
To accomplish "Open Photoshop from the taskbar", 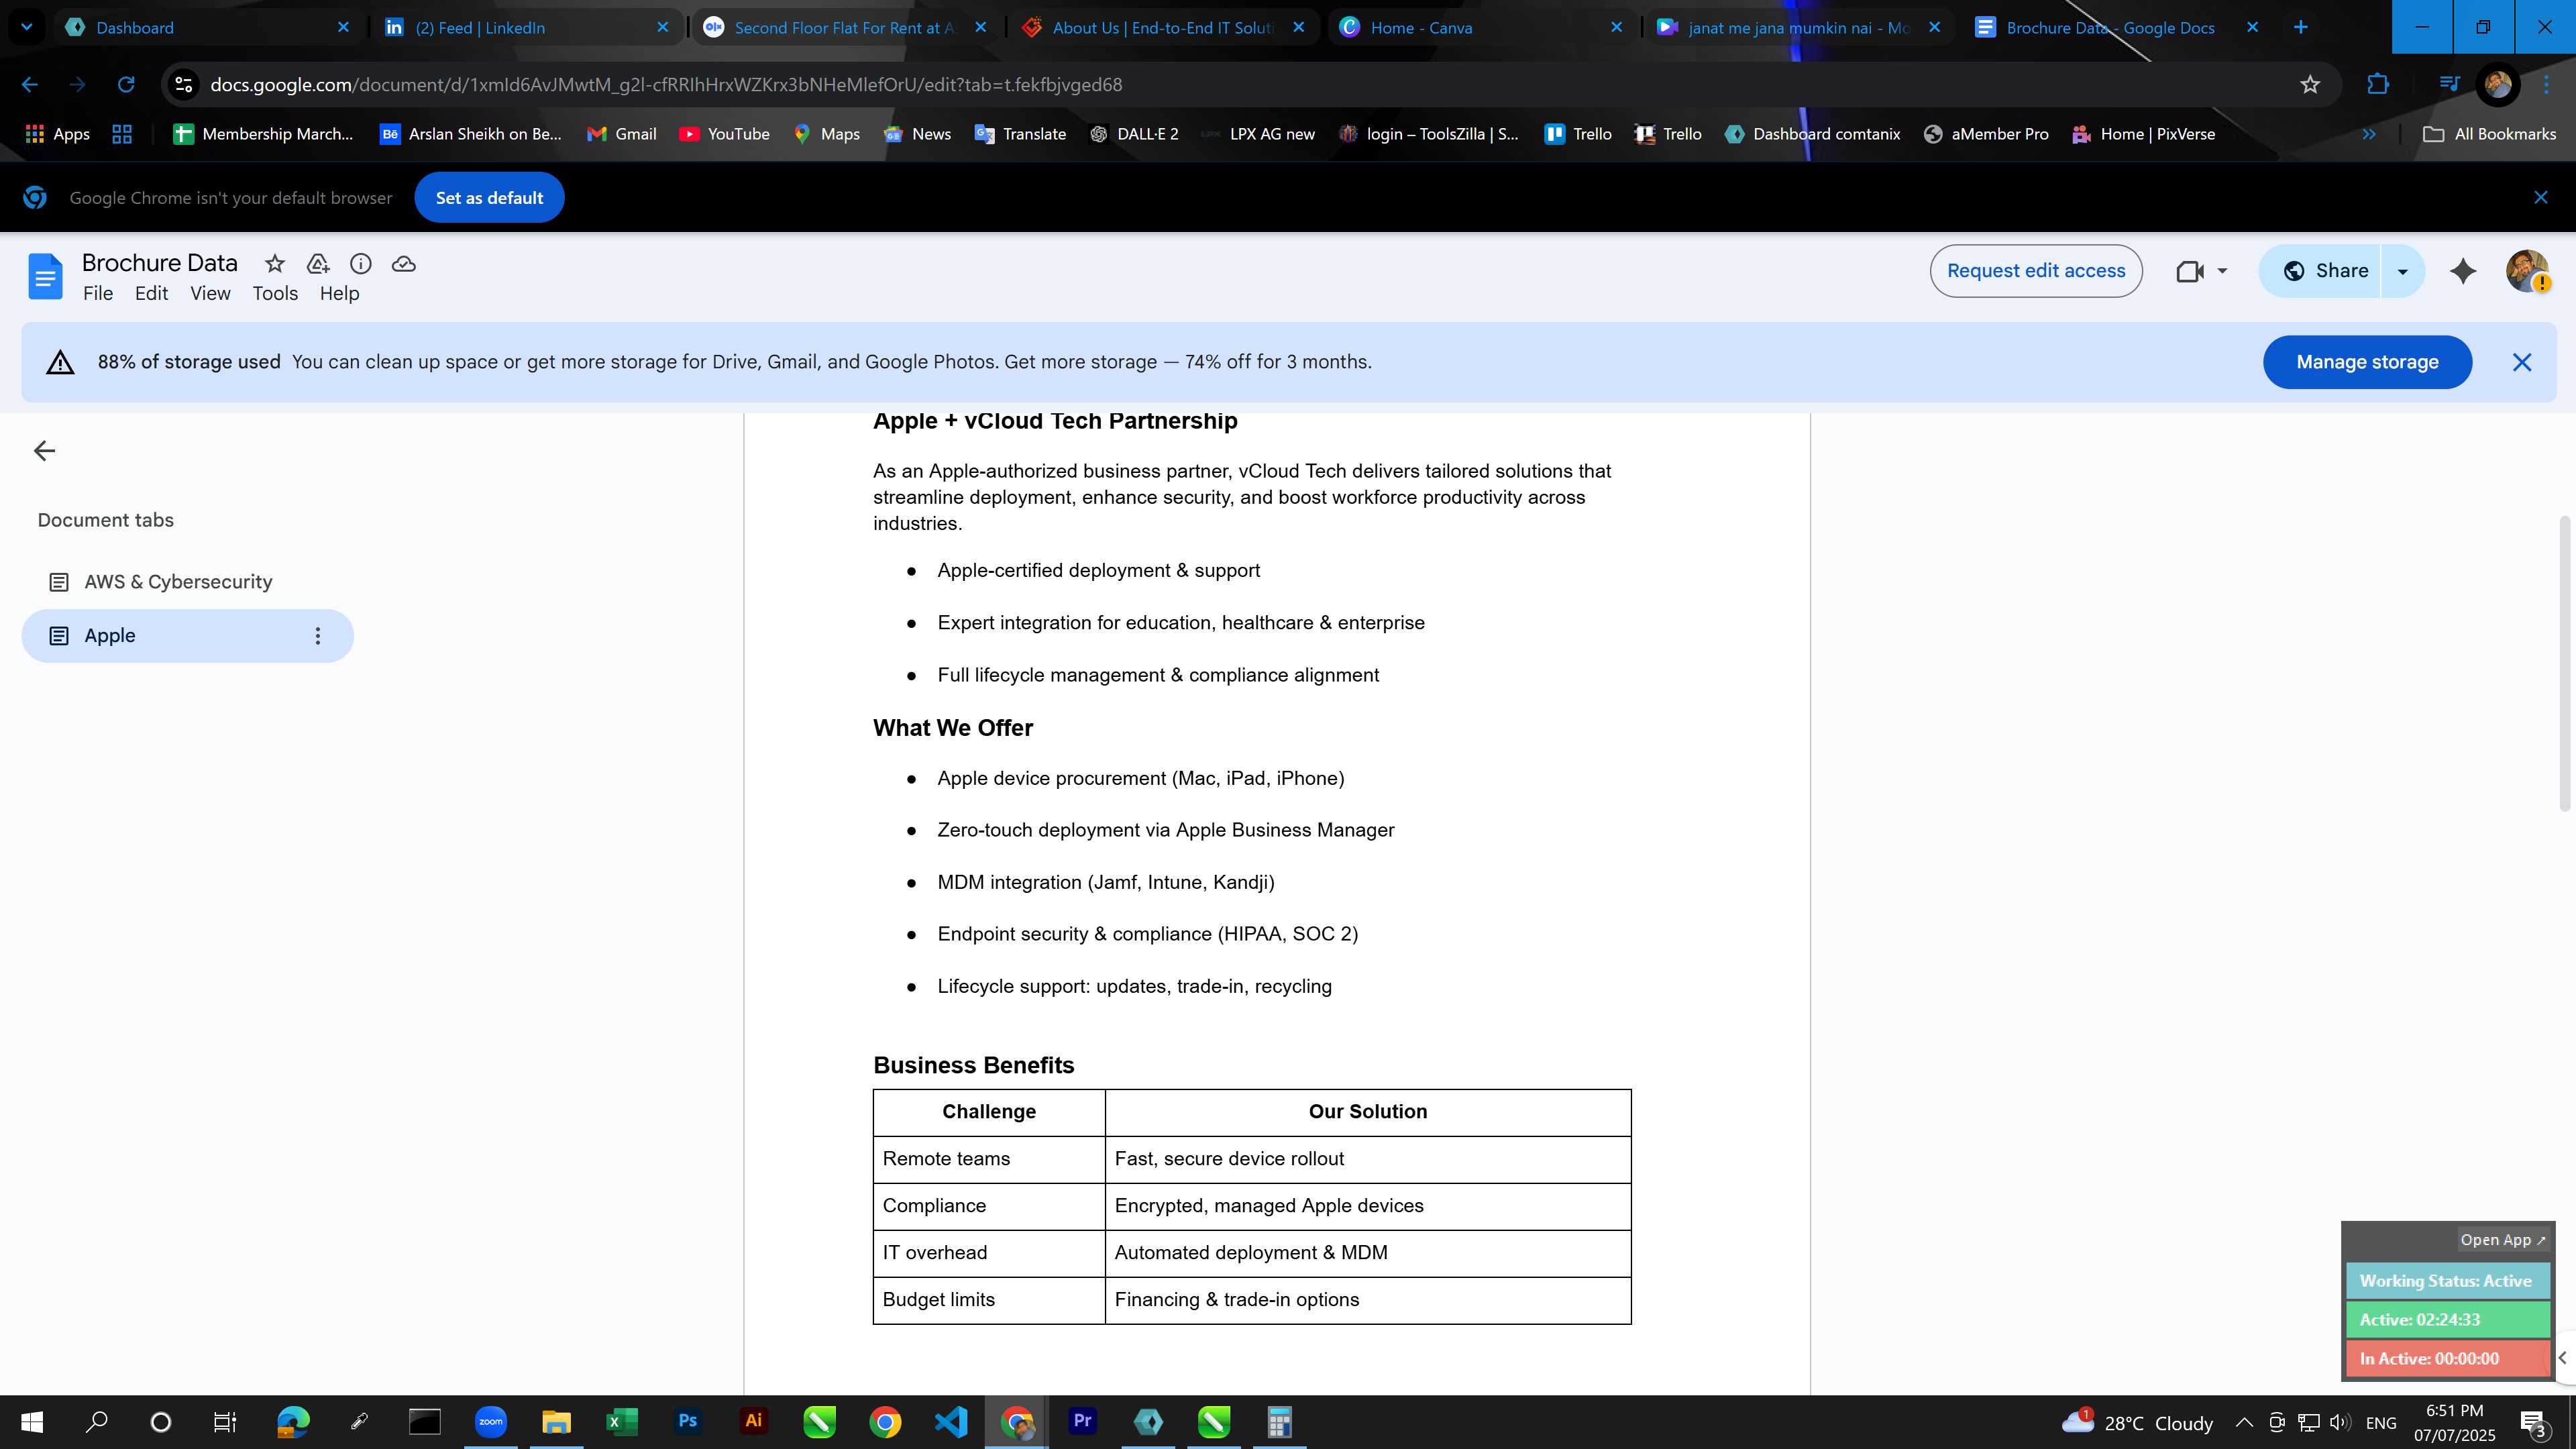I will pyautogui.click(x=688, y=1421).
